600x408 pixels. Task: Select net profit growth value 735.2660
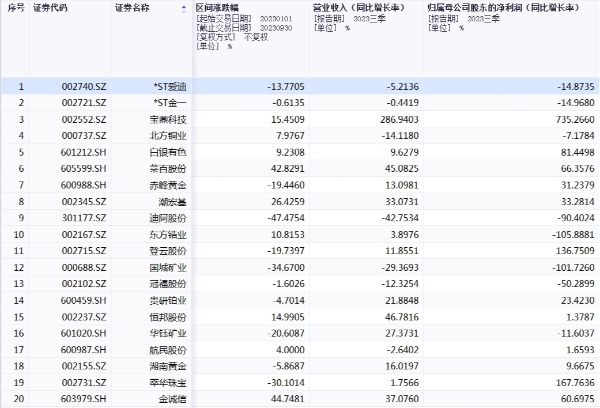pyautogui.click(x=575, y=119)
